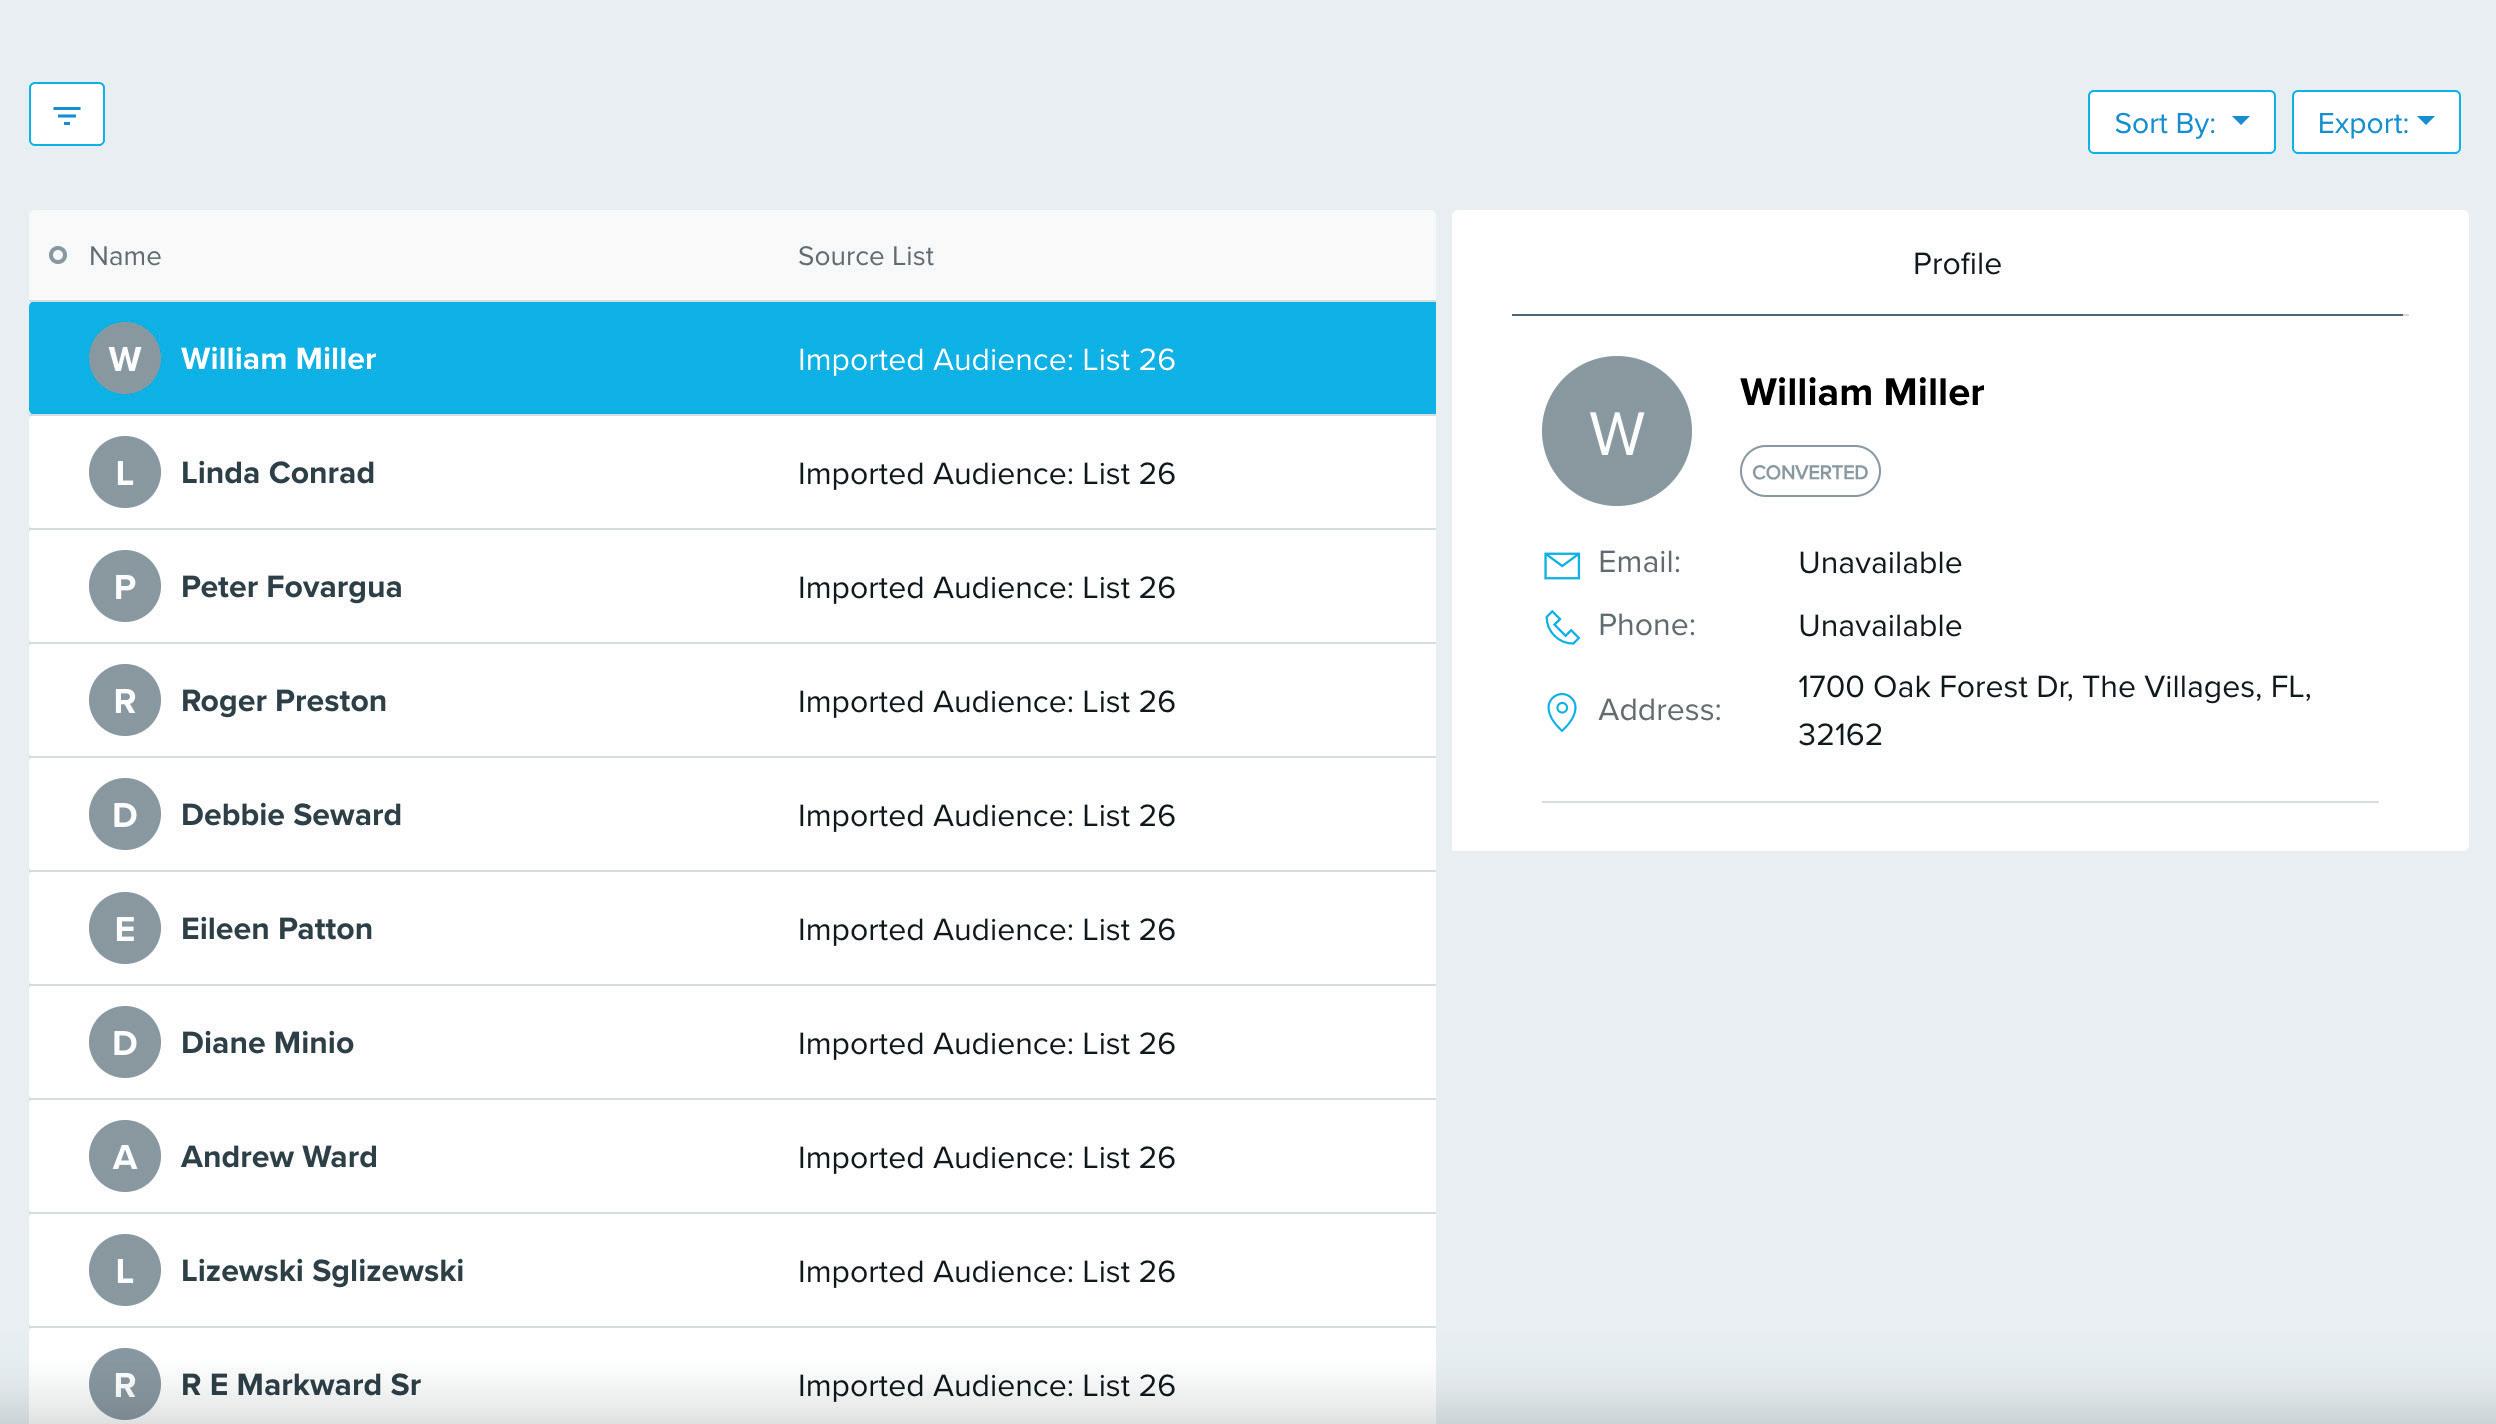2496x1424 pixels.
Task: Switch to the Profile tab
Action: (x=1956, y=264)
